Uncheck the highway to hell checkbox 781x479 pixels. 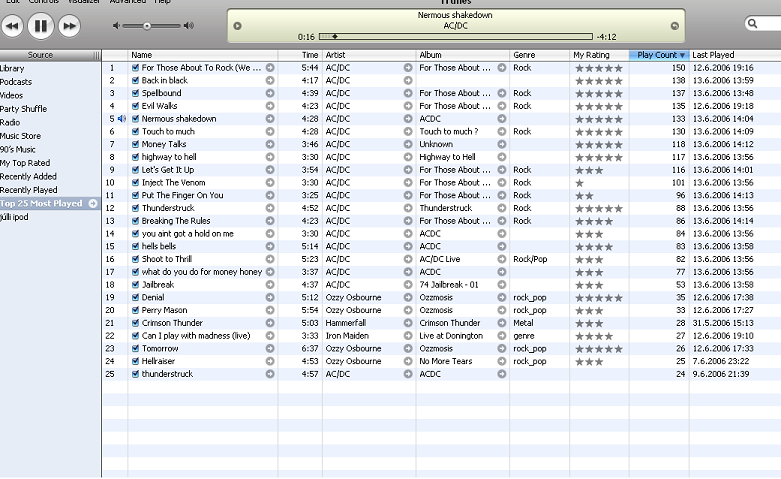coord(135,157)
